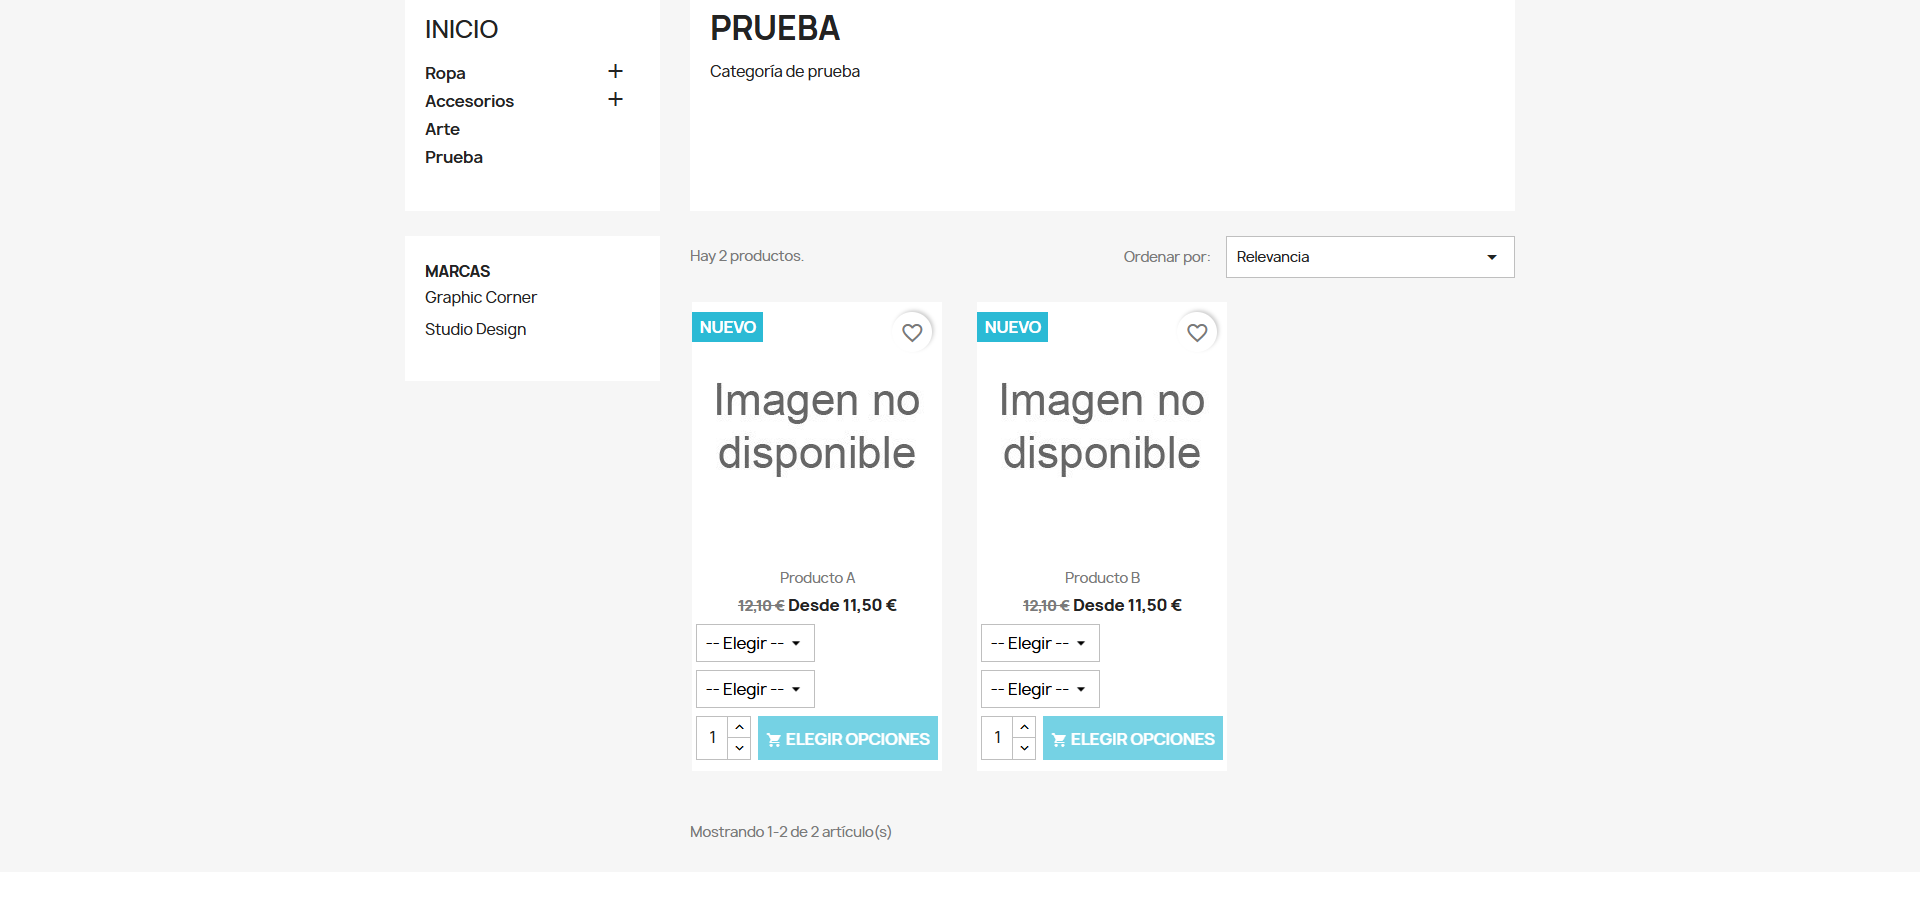The image size is (1920, 911).
Task: Click Elegir Opciones button for Producto A
Action: pos(848,738)
